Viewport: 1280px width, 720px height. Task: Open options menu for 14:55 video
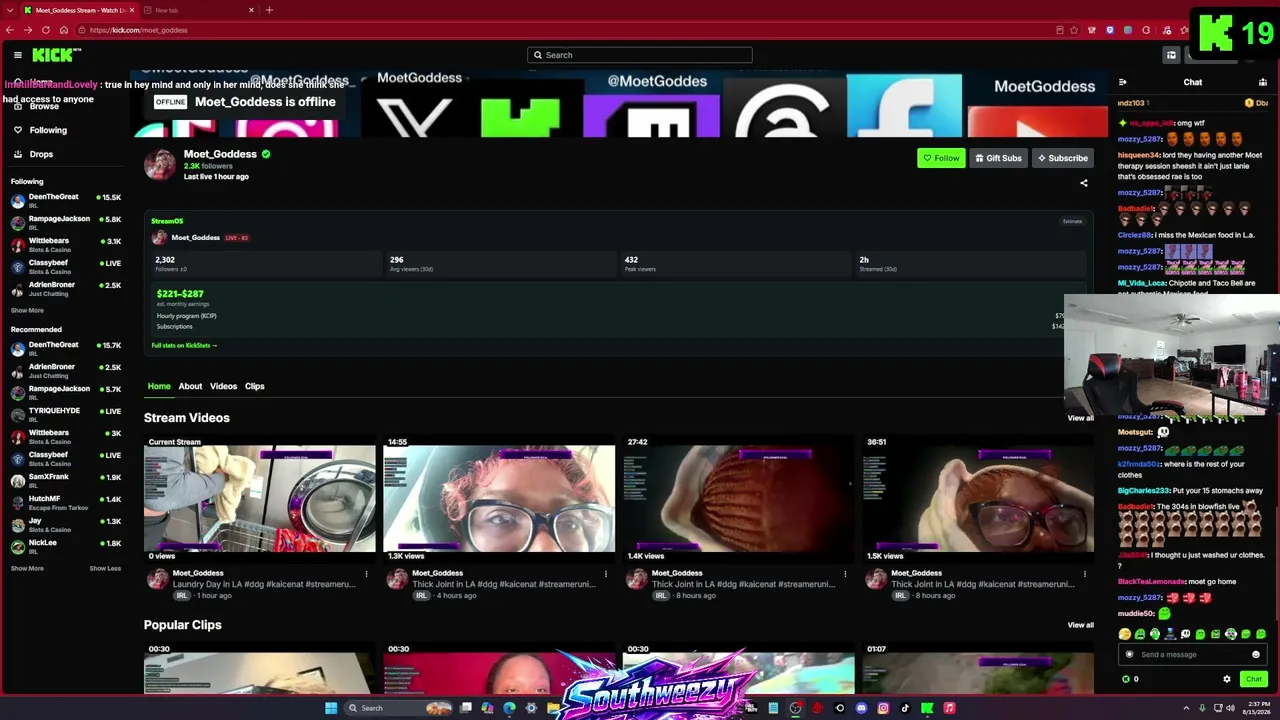[x=606, y=574]
